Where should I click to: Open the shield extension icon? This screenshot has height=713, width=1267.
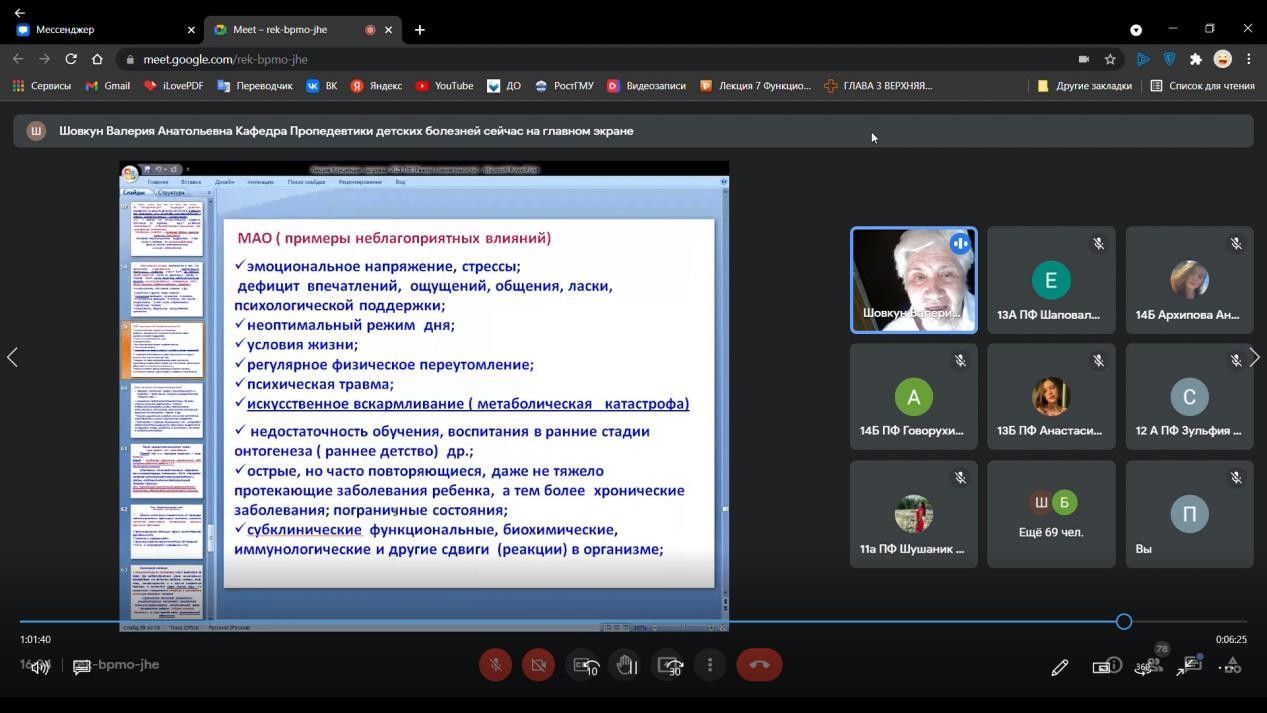tap(1169, 59)
